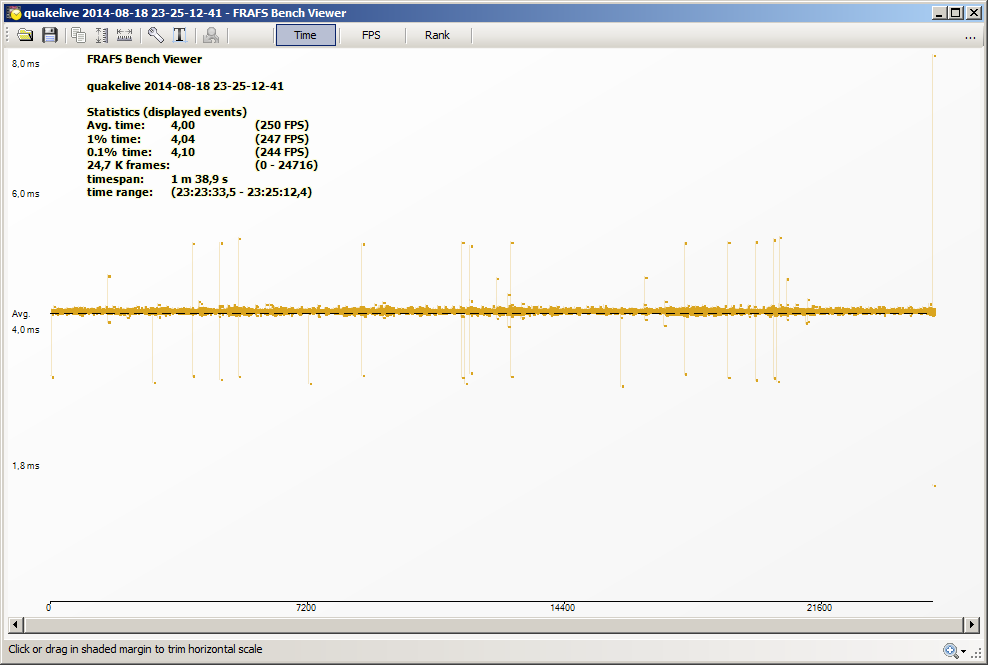
Task: Switch to Rank view mode
Action: 437,35
